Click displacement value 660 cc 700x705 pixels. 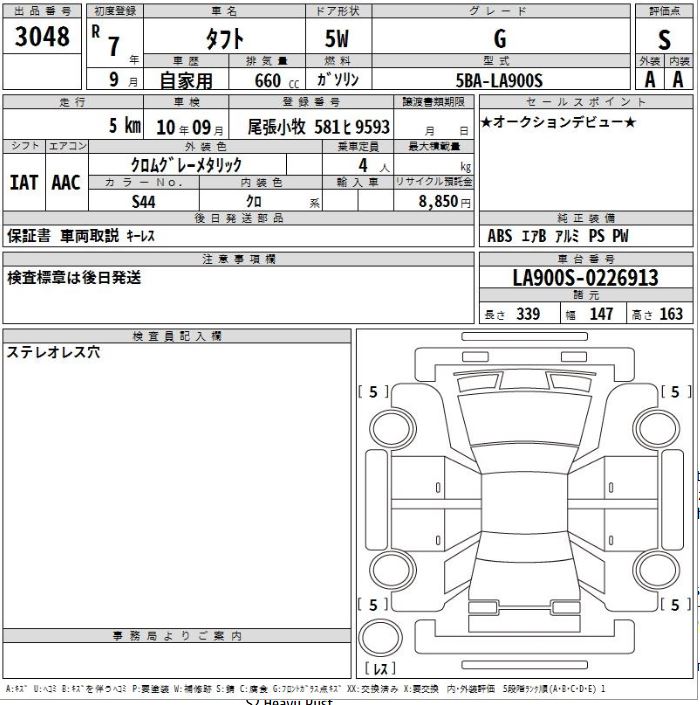(276, 81)
